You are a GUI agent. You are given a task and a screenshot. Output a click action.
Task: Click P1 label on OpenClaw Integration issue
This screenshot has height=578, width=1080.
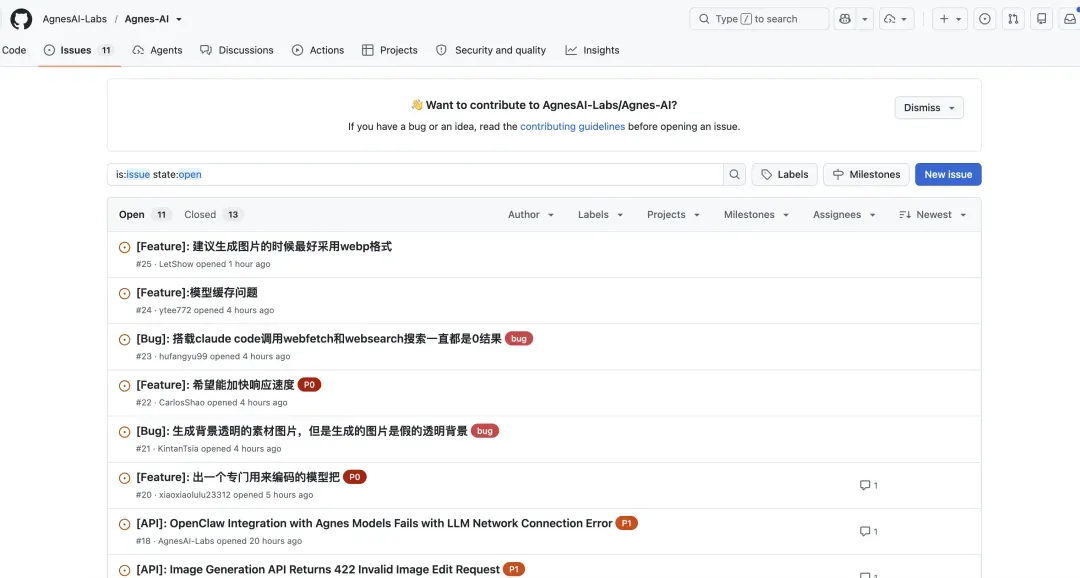(626, 523)
